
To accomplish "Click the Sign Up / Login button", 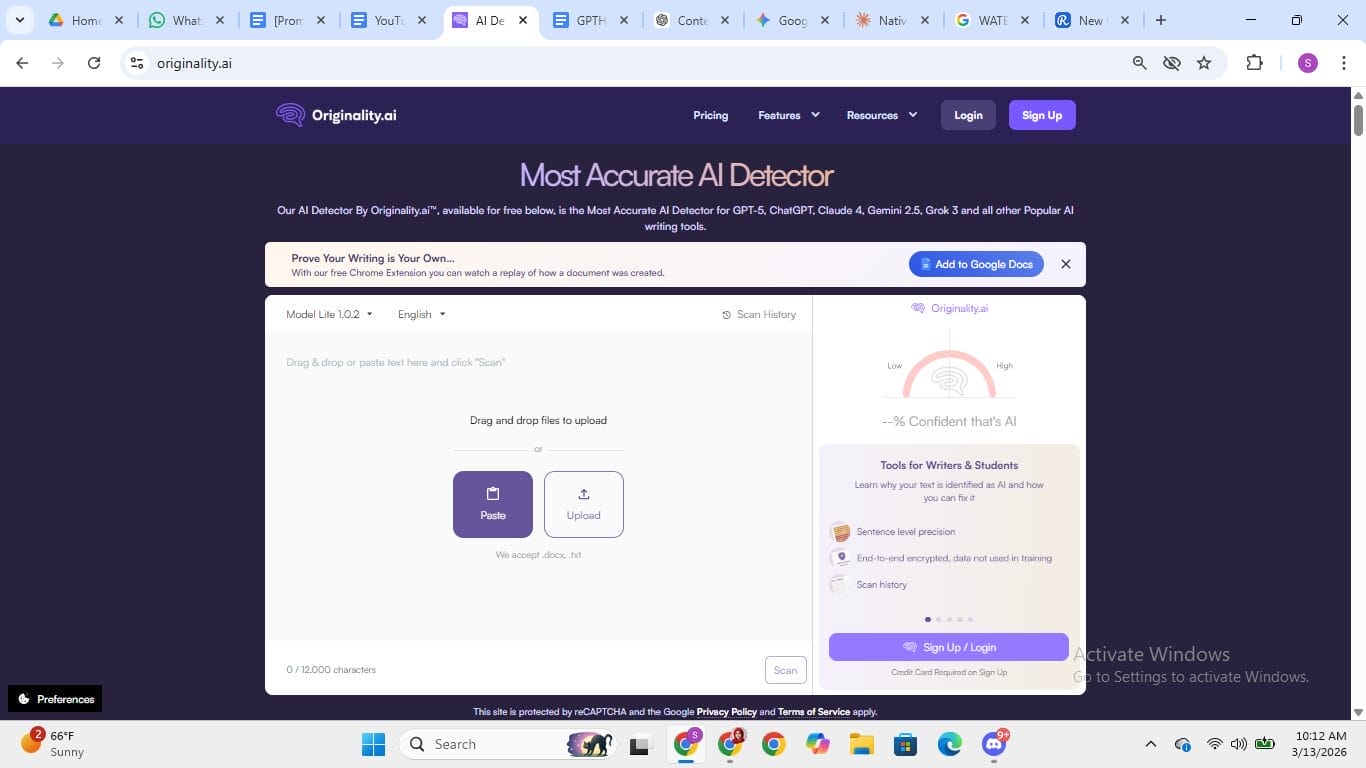I will [x=949, y=647].
